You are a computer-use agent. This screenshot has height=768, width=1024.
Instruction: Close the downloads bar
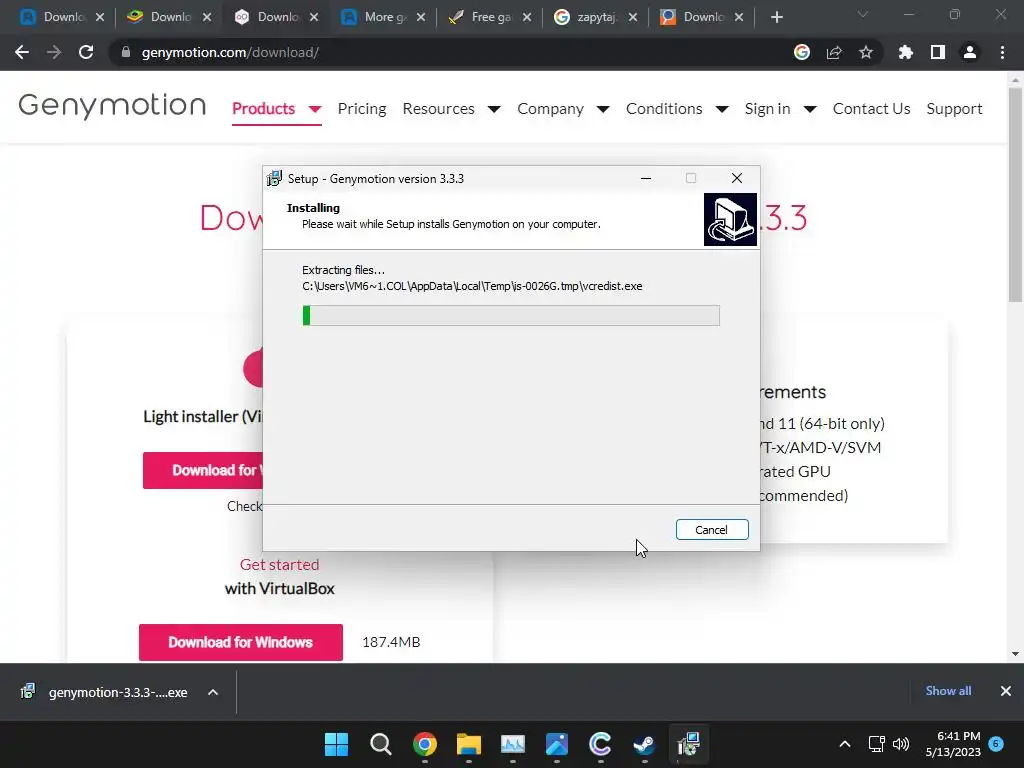tap(1006, 690)
